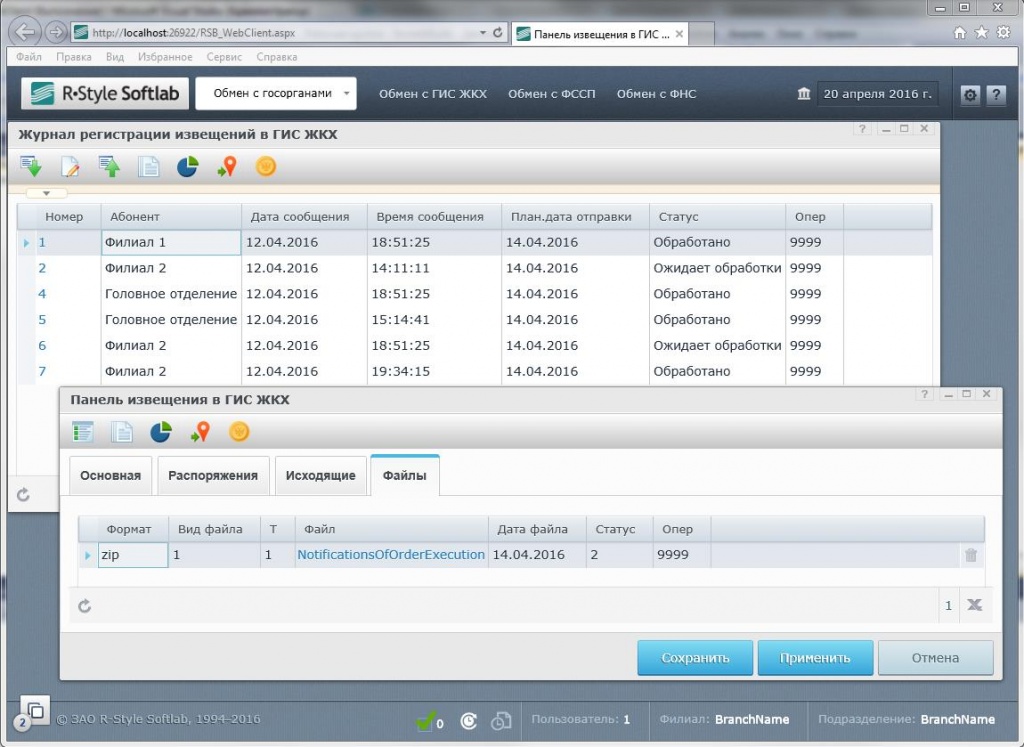Image resolution: width=1024 pixels, height=747 pixels.
Task: Click the 'Сохранить' button
Action: [x=694, y=658]
